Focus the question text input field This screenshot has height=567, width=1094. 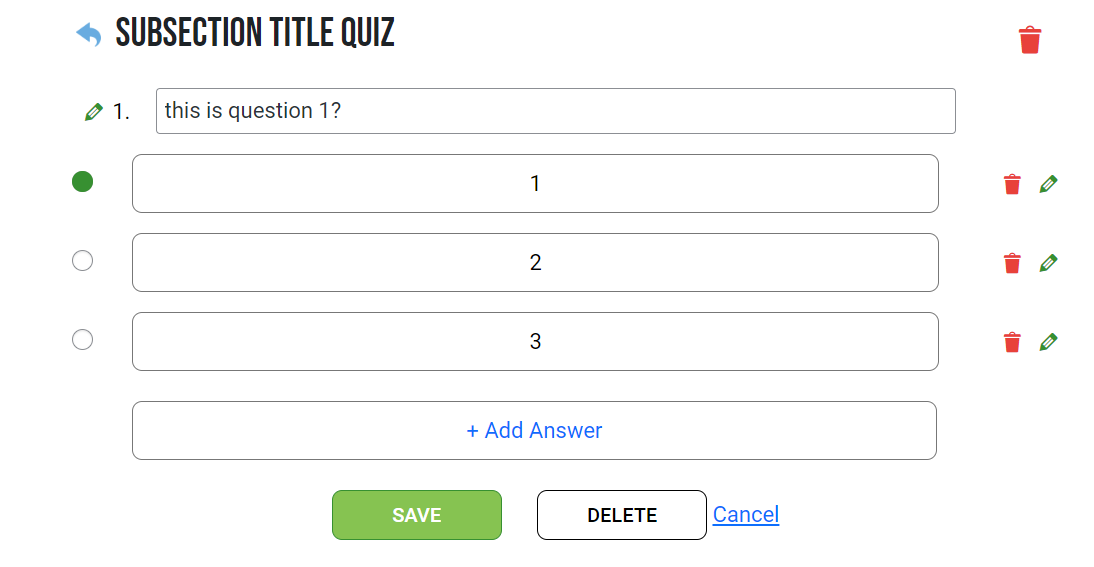click(x=555, y=111)
